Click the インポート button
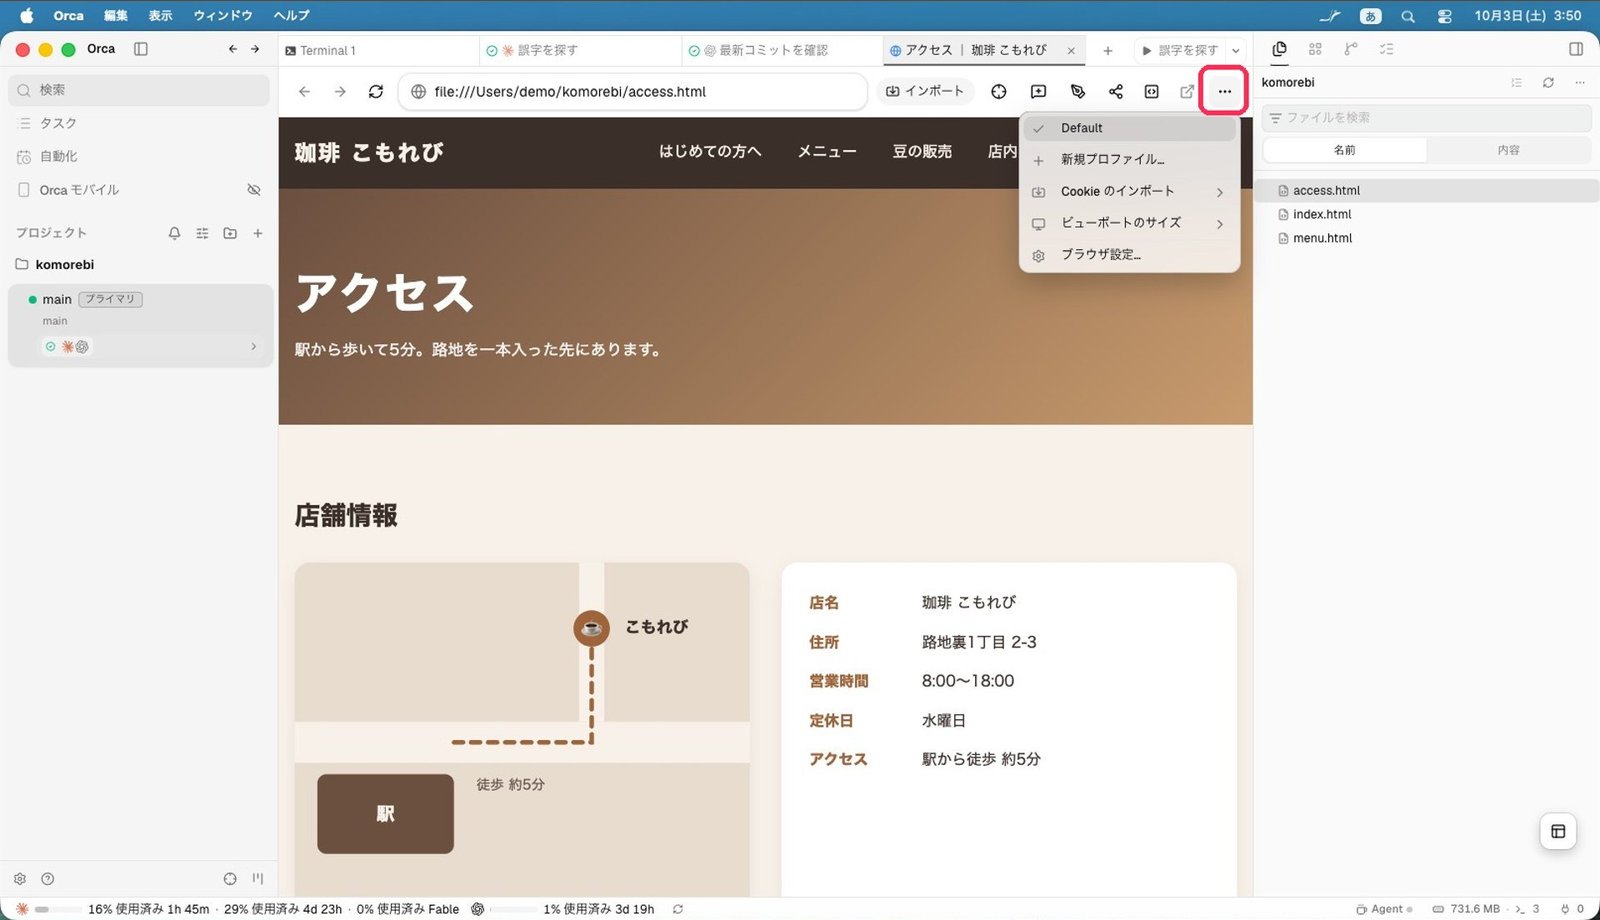 (925, 91)
